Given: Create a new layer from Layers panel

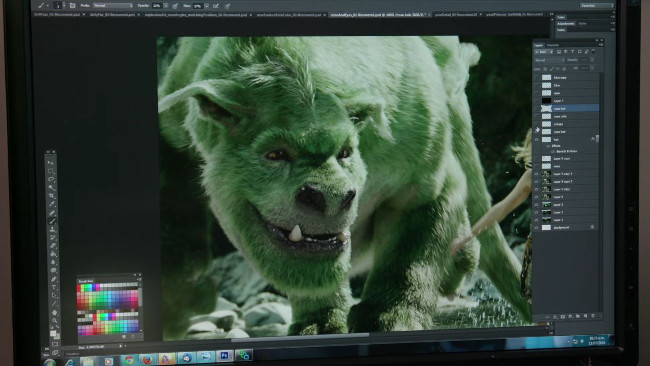Looking at the screenshot, I should tap(585, 316).
